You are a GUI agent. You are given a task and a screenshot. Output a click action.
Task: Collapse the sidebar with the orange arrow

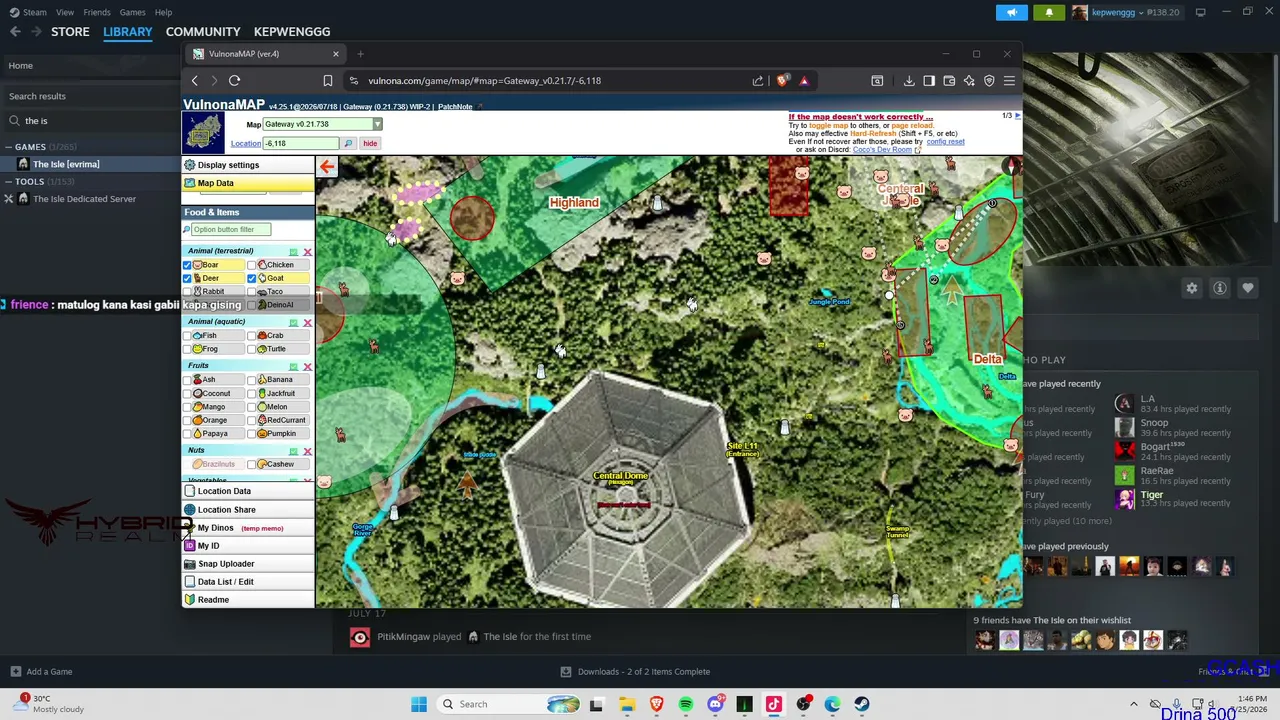(327, 166)
